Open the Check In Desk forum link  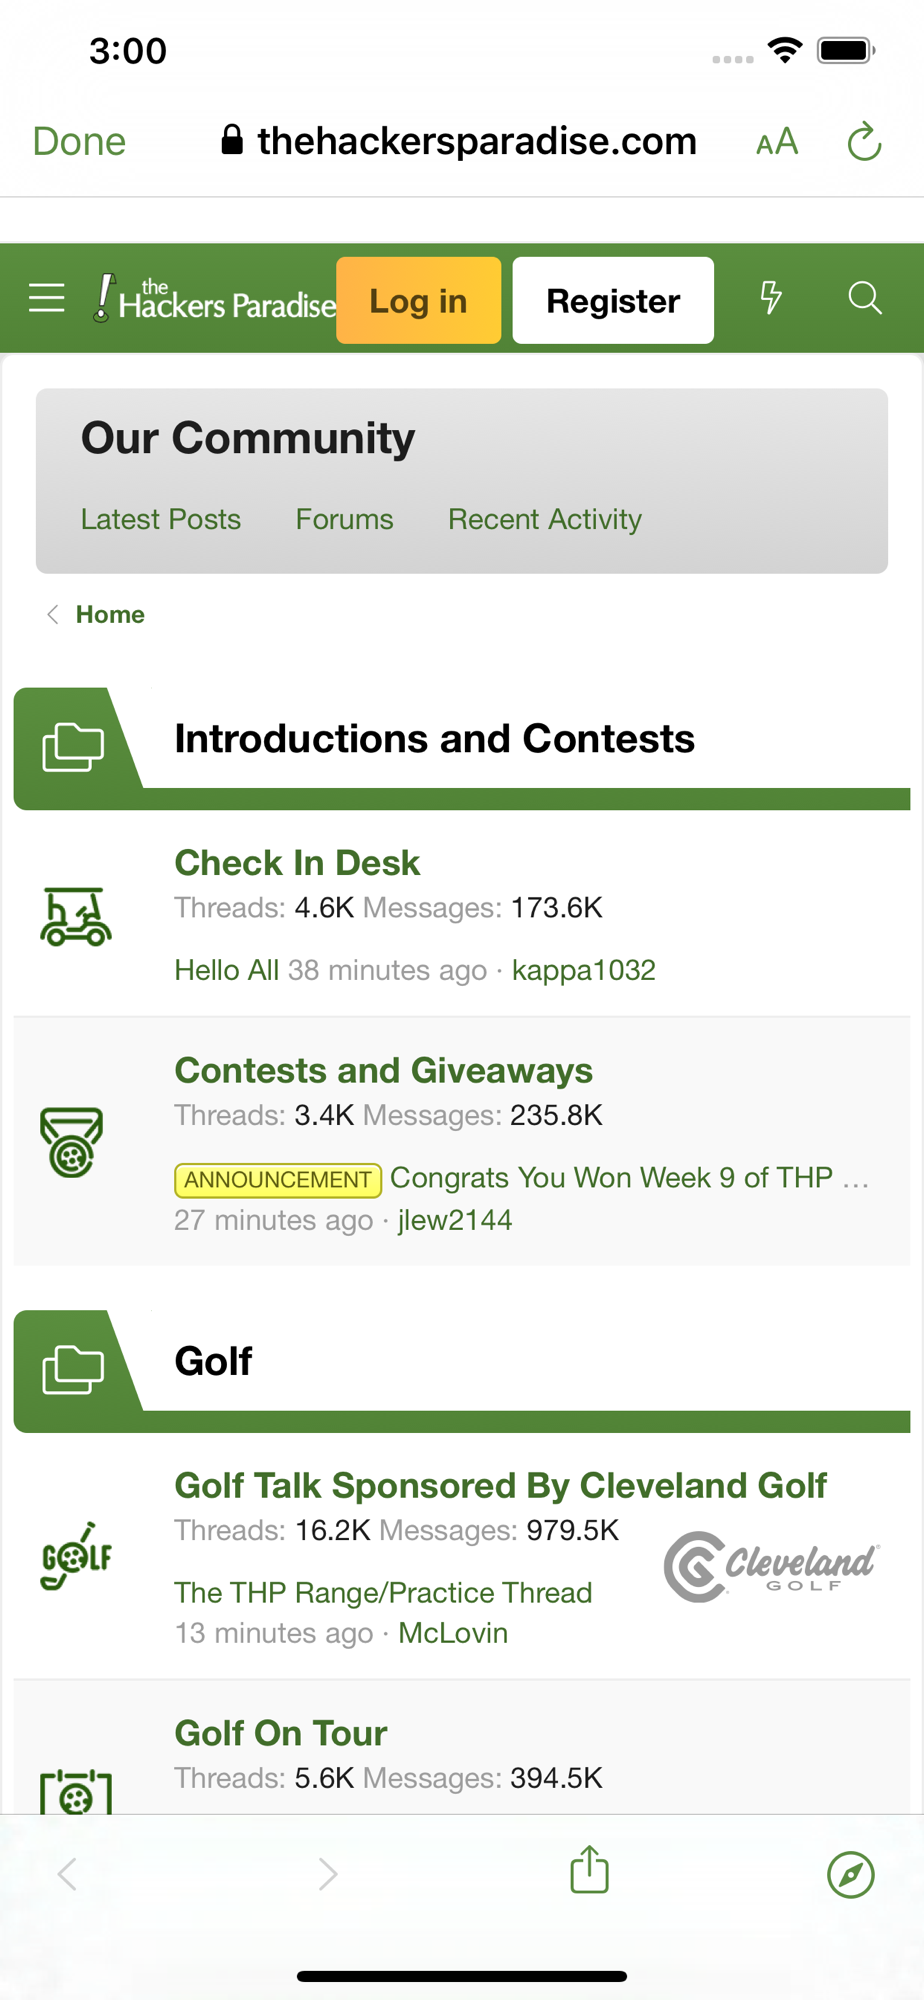tap(297, 863)
